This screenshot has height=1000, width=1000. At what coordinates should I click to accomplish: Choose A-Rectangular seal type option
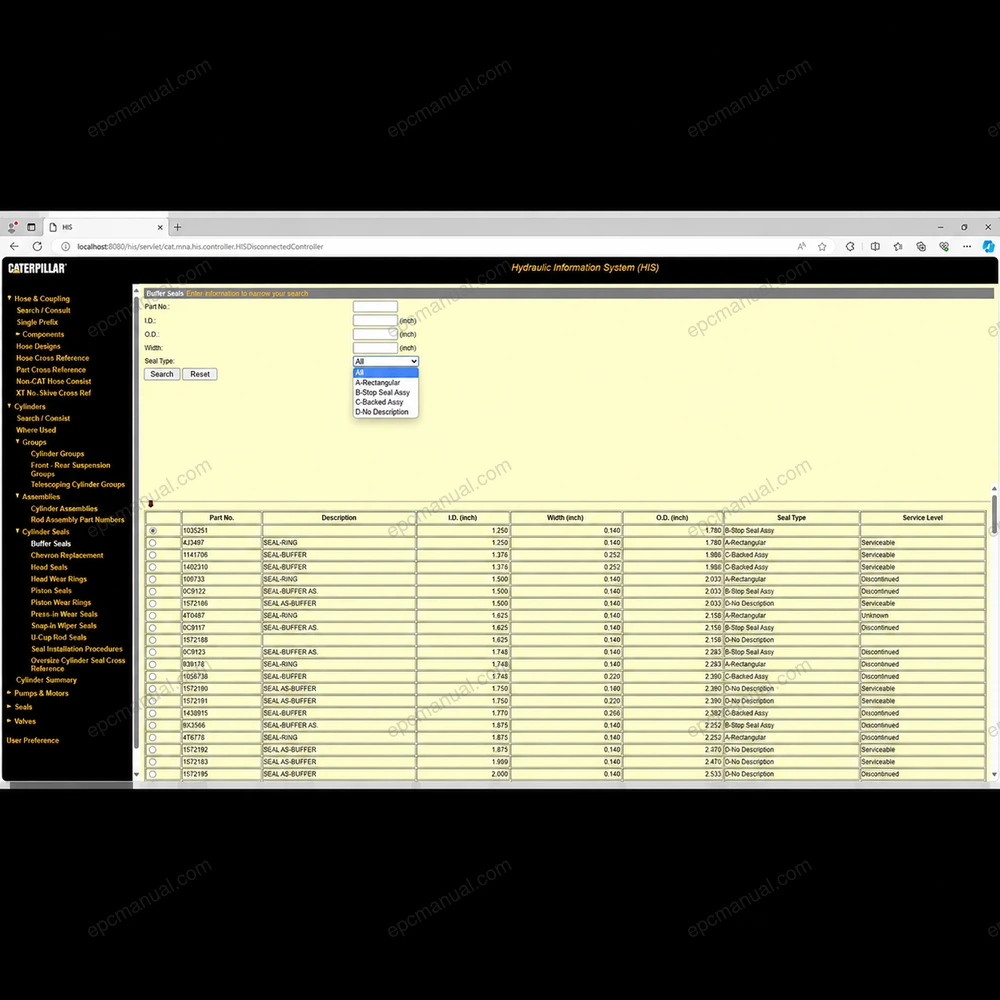coord(386,383)
